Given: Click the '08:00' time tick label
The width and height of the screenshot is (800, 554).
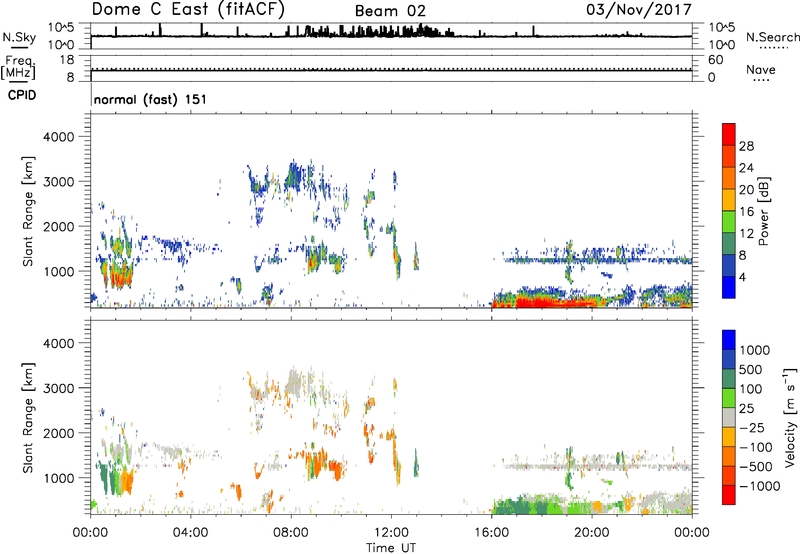Looking at the screenshot, I should (x=291, y=533).
